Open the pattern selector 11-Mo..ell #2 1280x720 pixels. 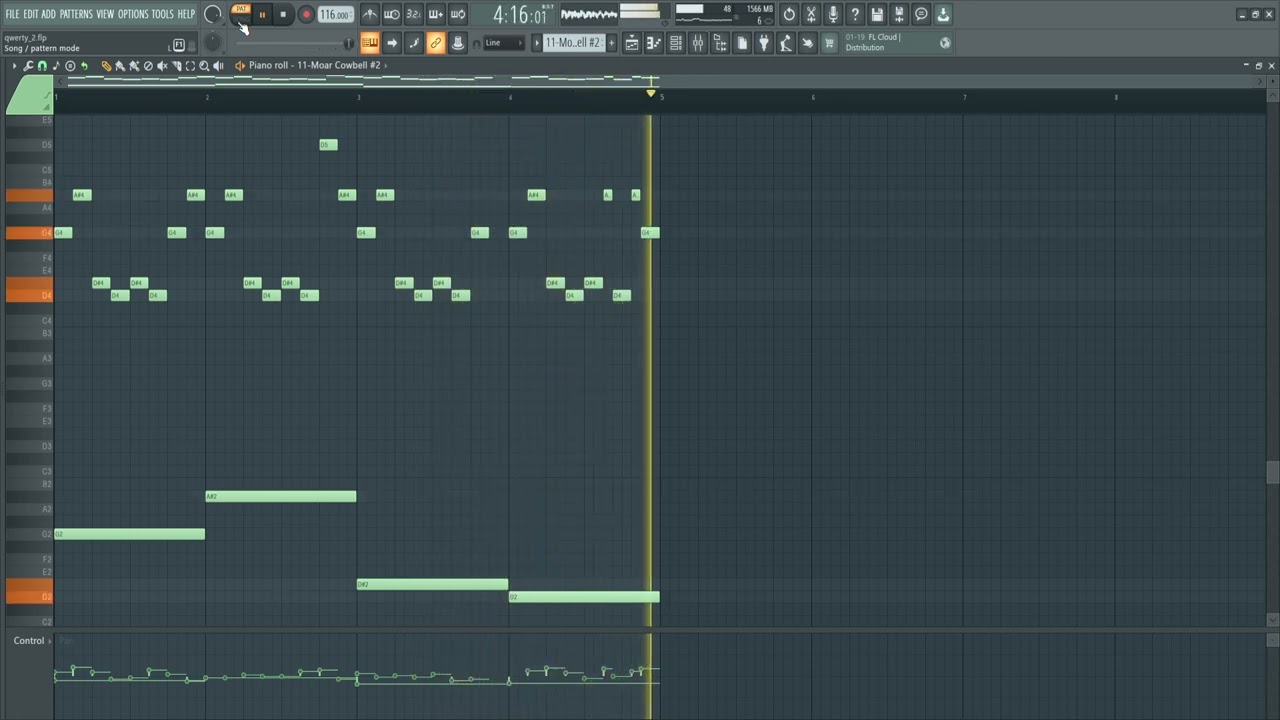[574, 43]
